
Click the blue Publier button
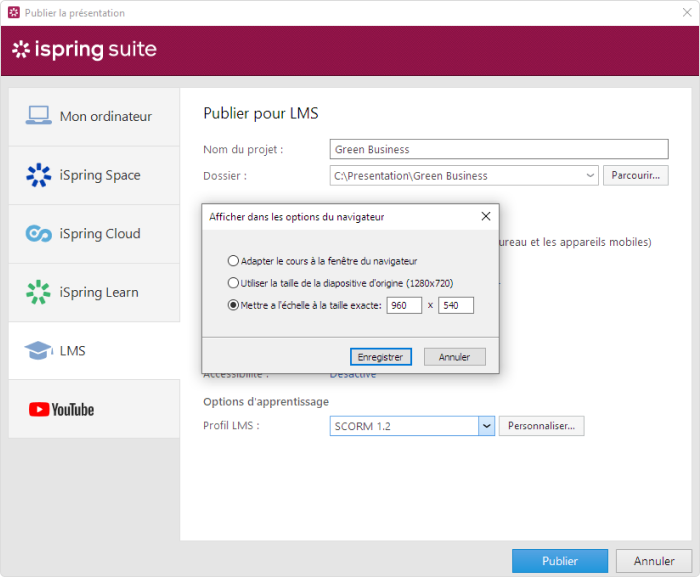(560, 561)
